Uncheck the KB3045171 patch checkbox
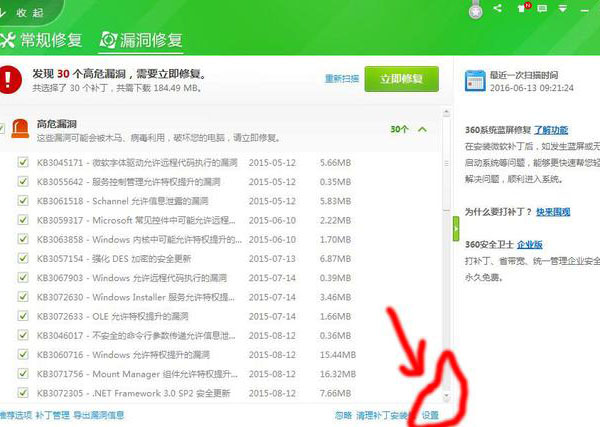The height and width of the screenshot is (427, 600). click(x=23, y=162)
